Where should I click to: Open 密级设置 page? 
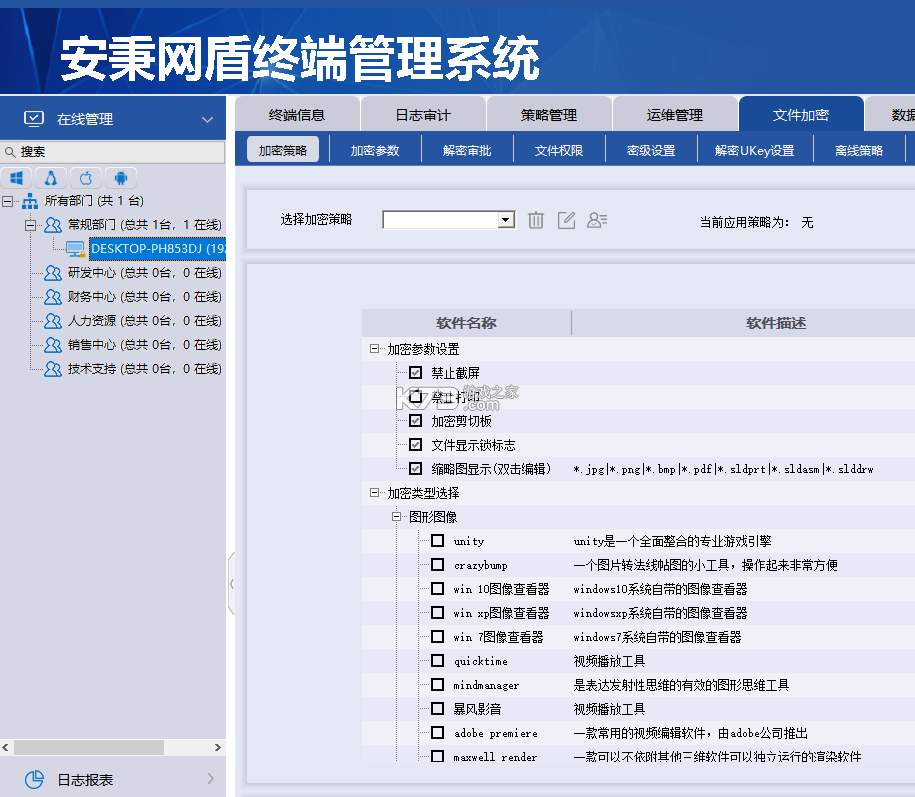click(x=651, y=151)
